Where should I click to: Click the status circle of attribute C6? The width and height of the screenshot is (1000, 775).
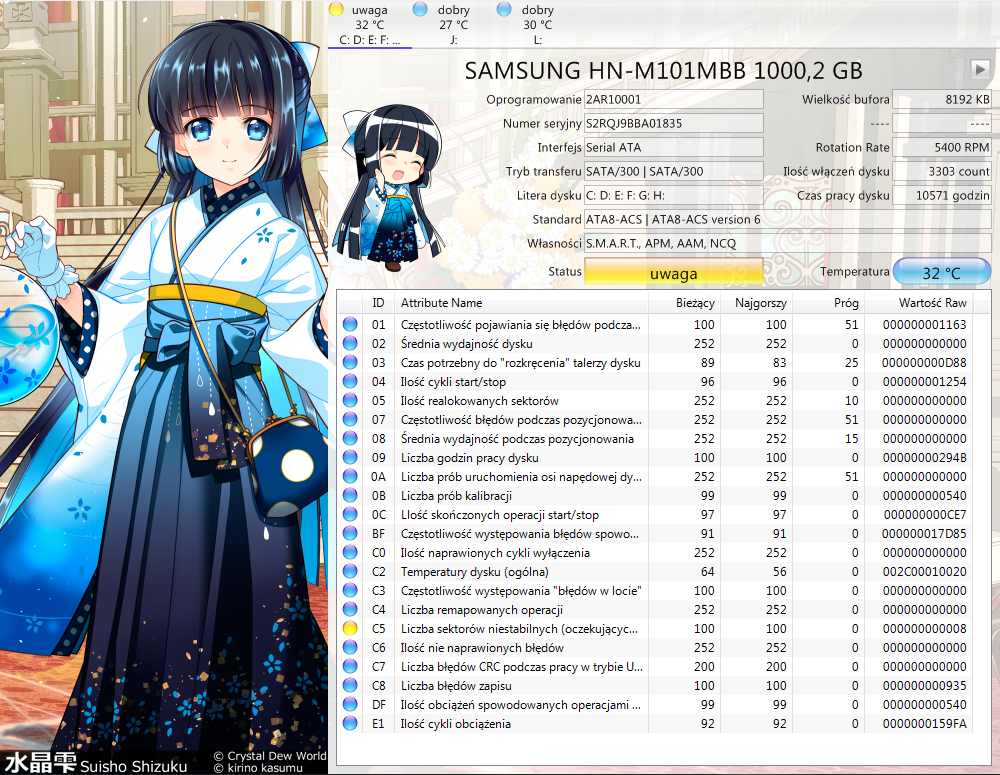pos(350,647)
